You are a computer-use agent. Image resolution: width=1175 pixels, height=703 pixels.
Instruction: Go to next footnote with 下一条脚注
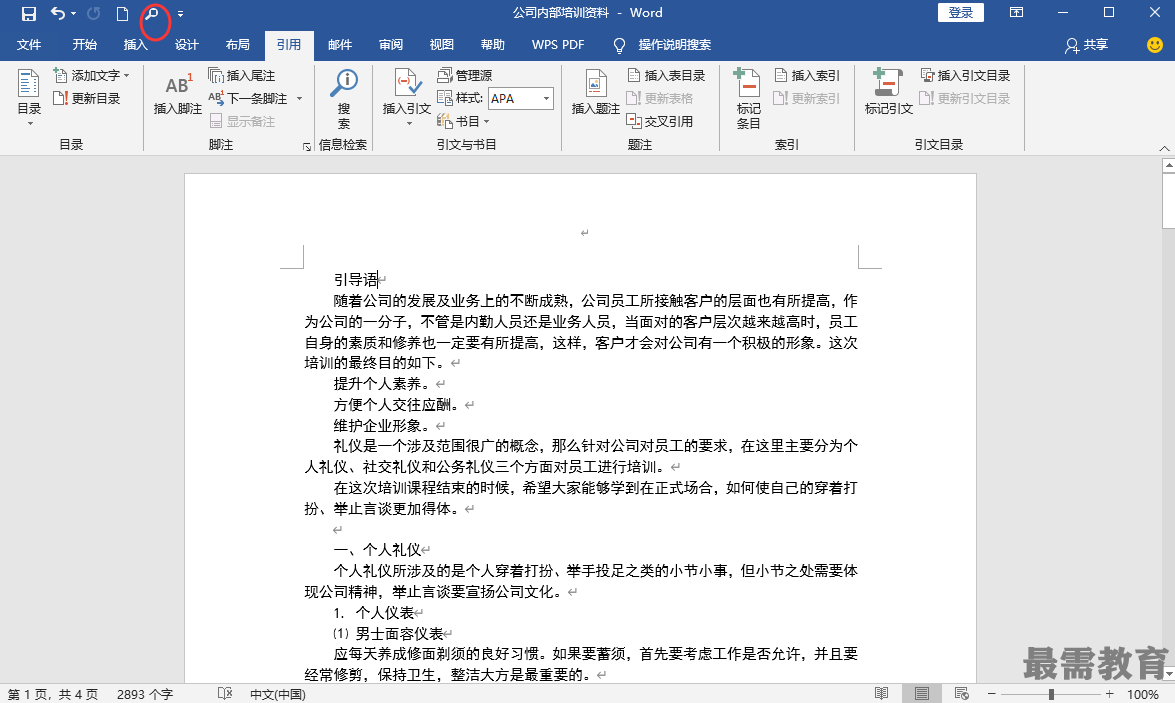(x=248, y=98)
